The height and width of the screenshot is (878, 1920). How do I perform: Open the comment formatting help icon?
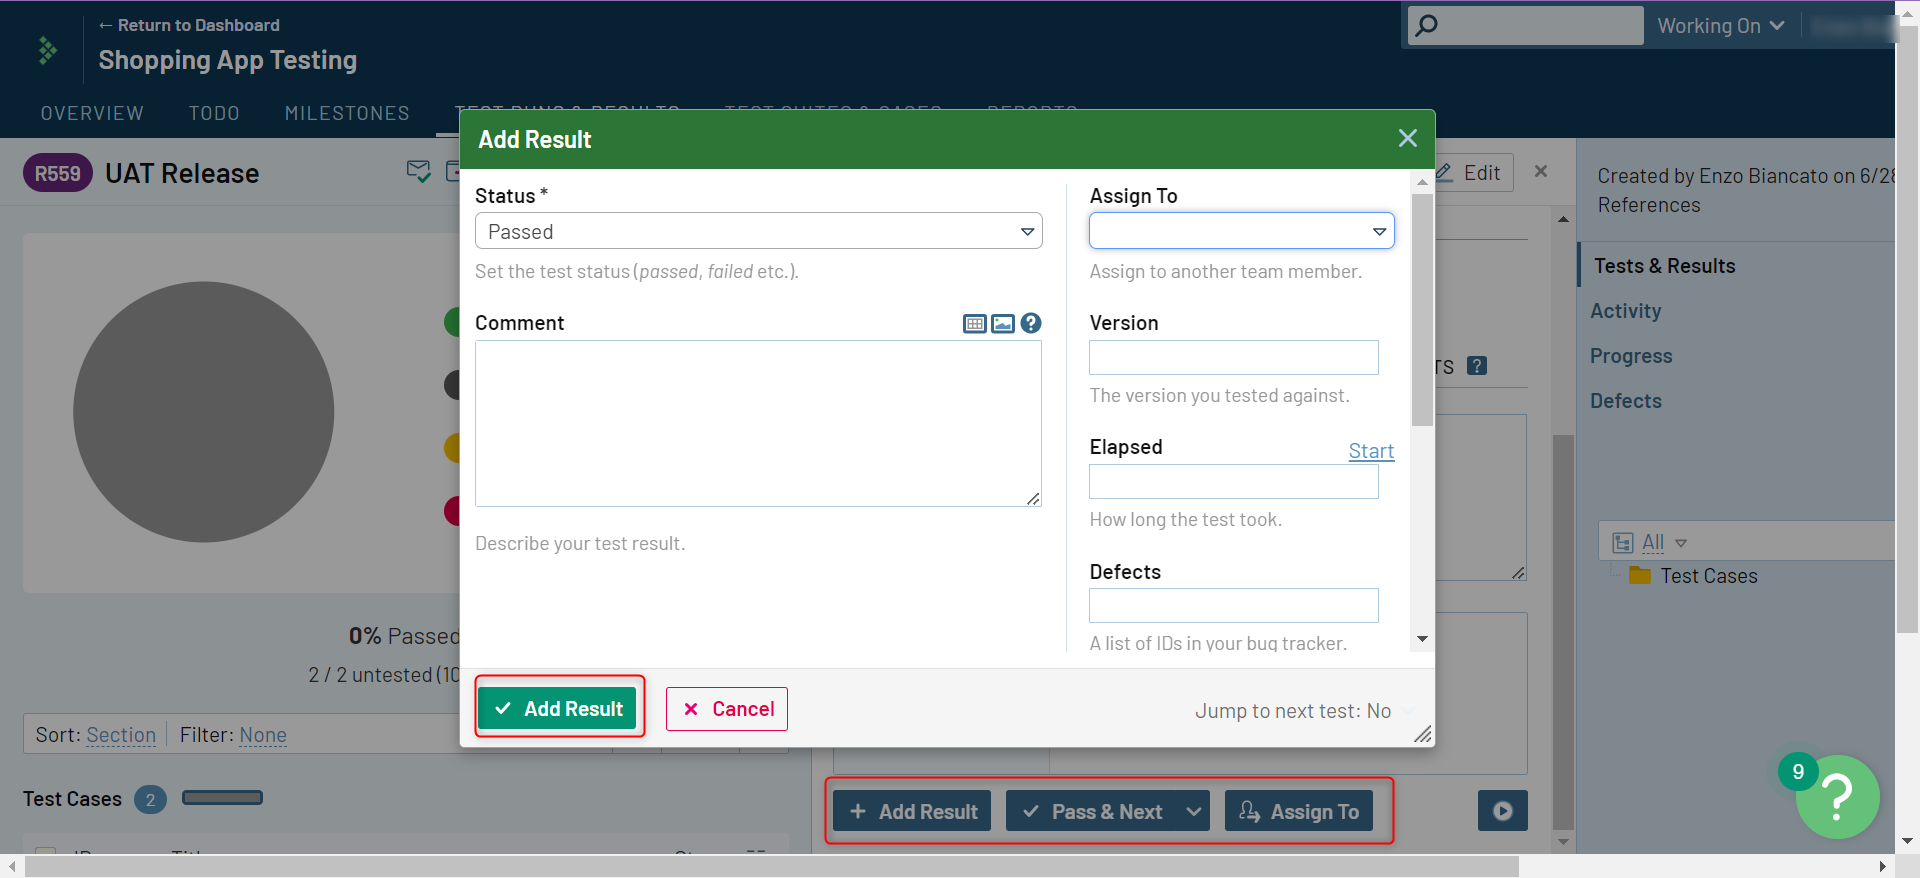pyautogui.click(x=1031, y=323)
